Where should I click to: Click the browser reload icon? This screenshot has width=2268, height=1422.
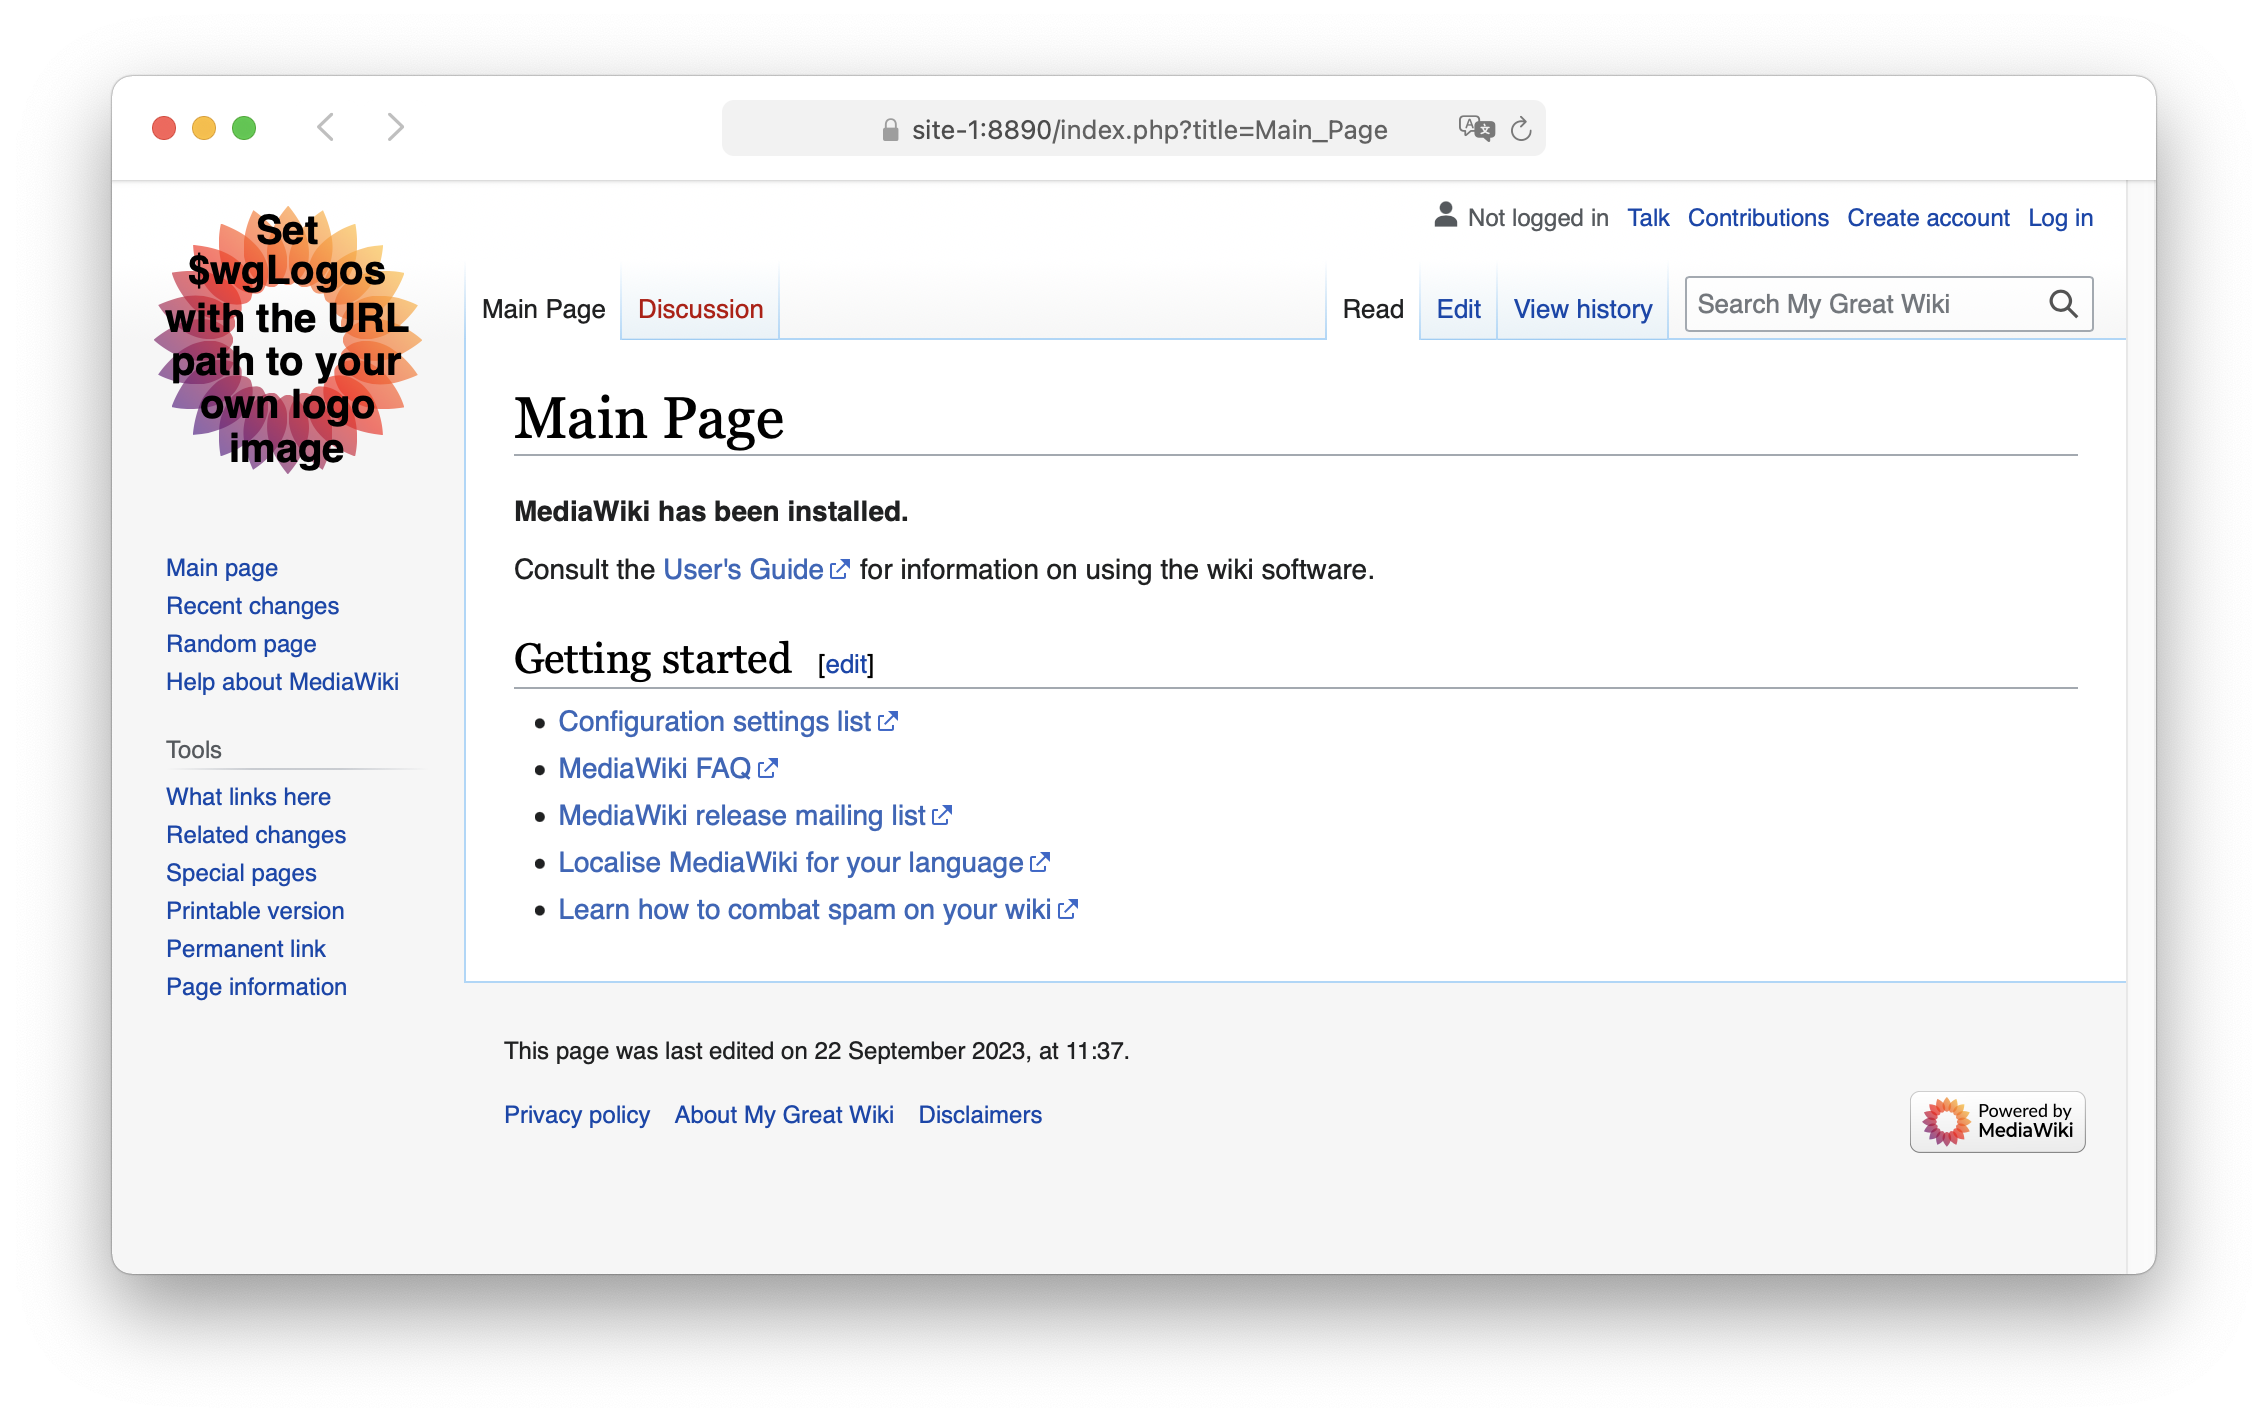pyautogui.click(x=1520, y=128)
